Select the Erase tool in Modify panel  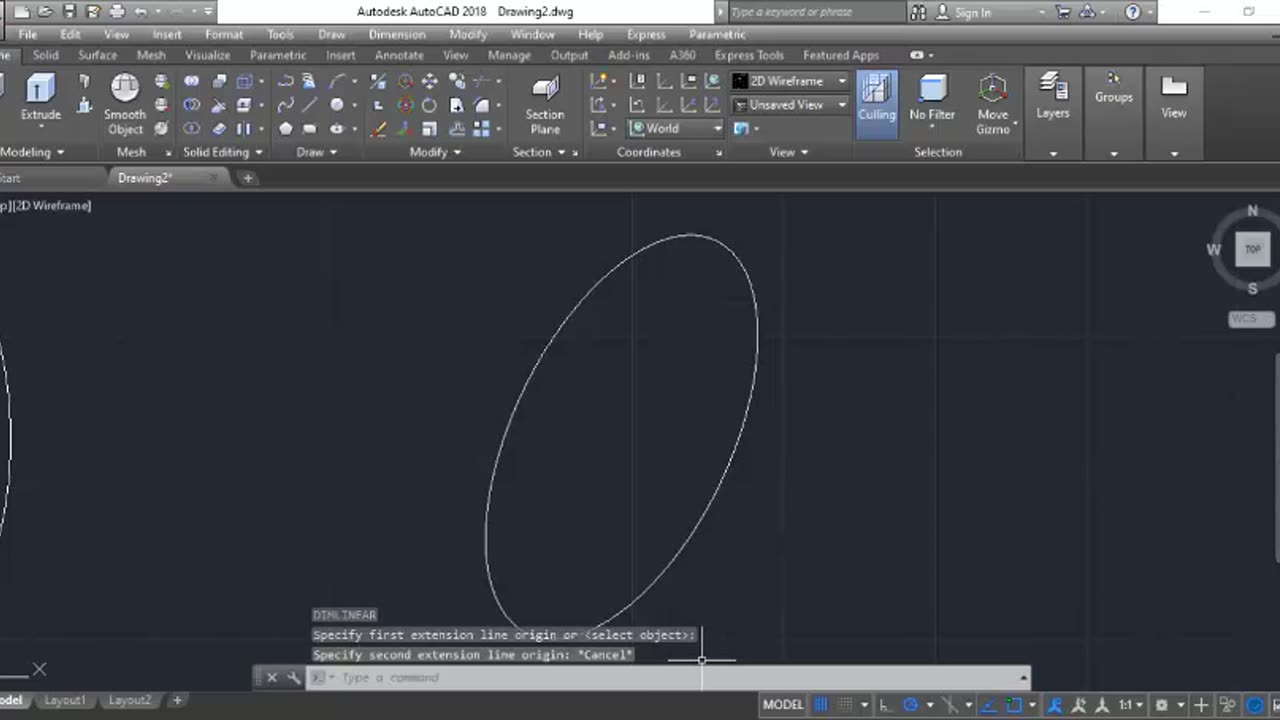(379, 129)
